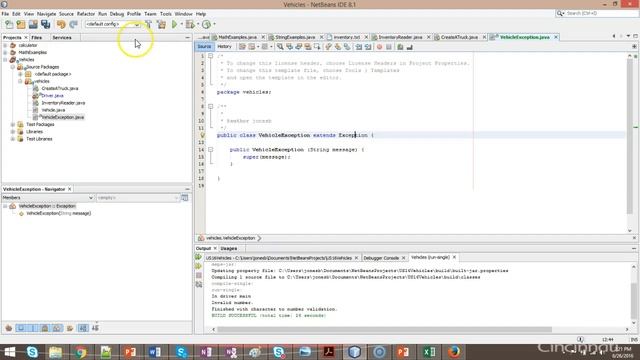Open the Profile Project dropdown arrow
This screenshot has height=360, width=640.
coord(214,24)
